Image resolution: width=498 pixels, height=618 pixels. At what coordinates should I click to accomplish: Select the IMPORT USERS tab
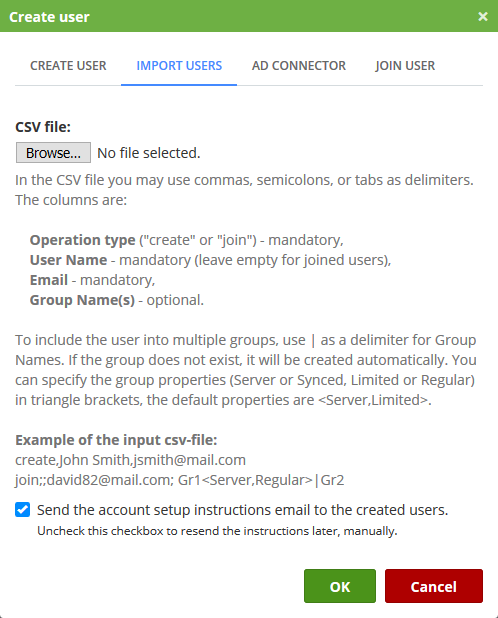[x=179, y=65]
